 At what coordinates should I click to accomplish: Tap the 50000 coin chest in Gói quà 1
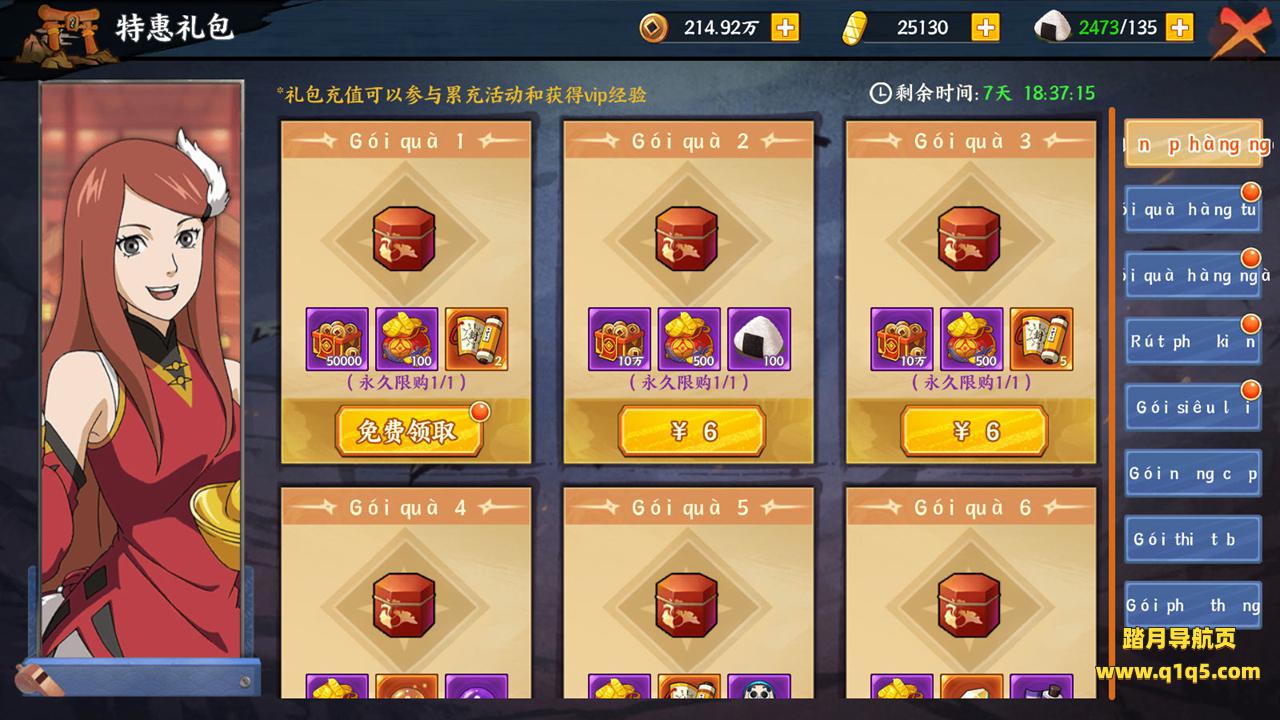(x=337, y=340)
